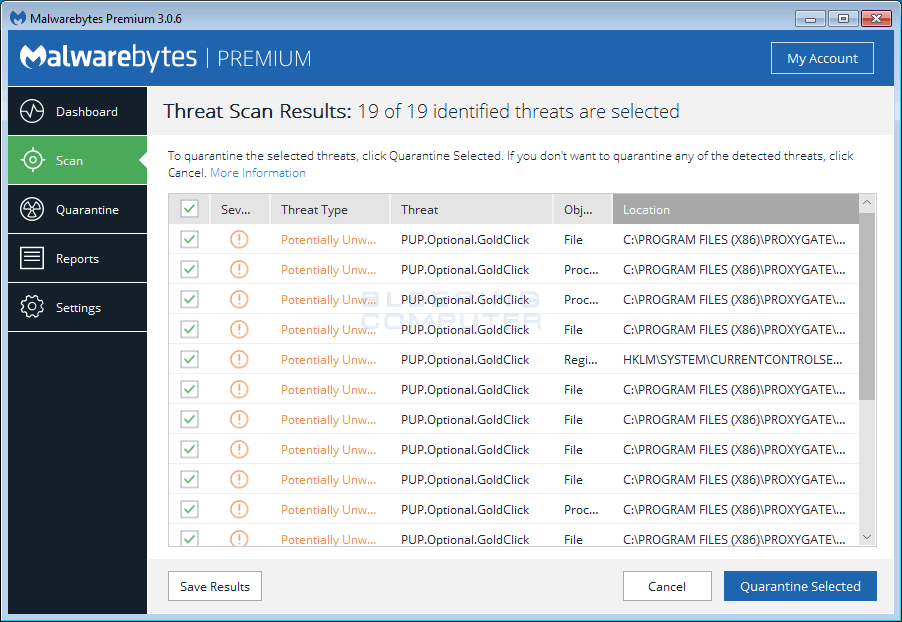Click the Quarantine radiation icon in sidebar
The image size is (902, 622).
click(x=32, y=209)
